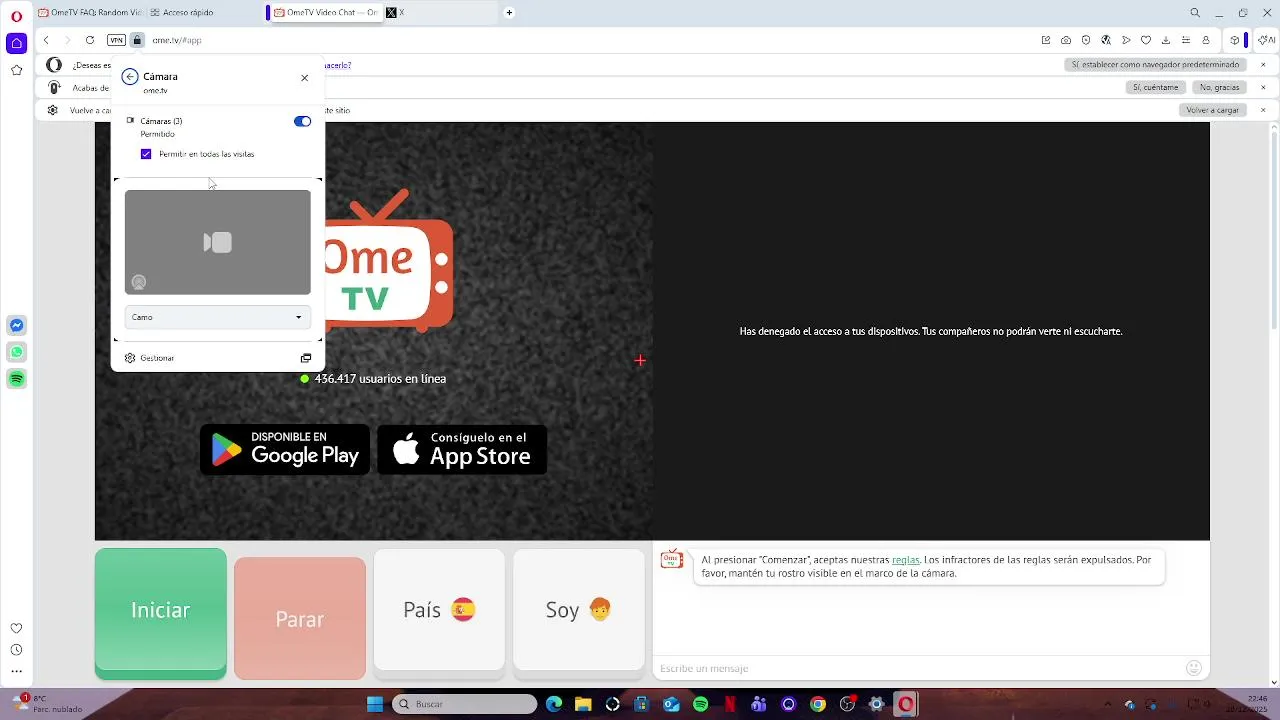Open the extensions cube icon
1280x720 pixels.
click(1235, 40)
